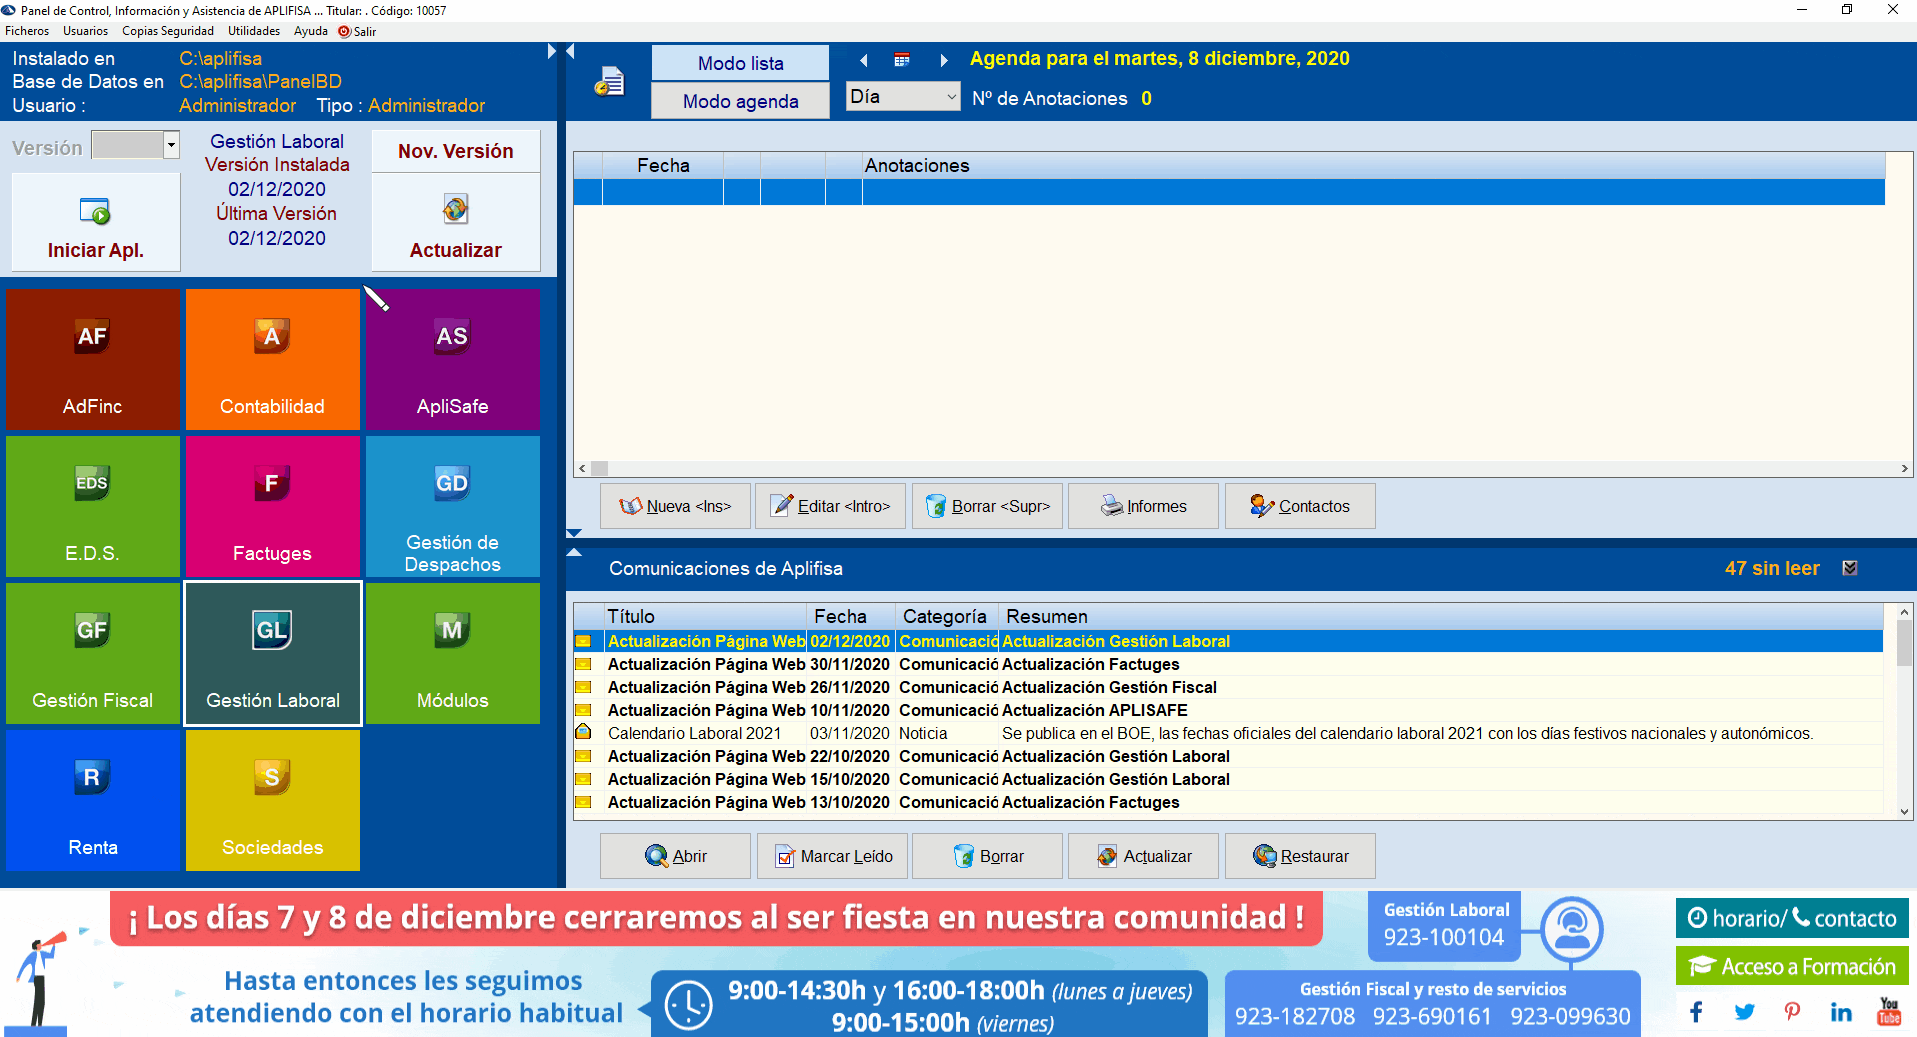
Task: Select row Actualización Gestión Fiscal 26/11/2020
Action: [x=1229, y=687]
